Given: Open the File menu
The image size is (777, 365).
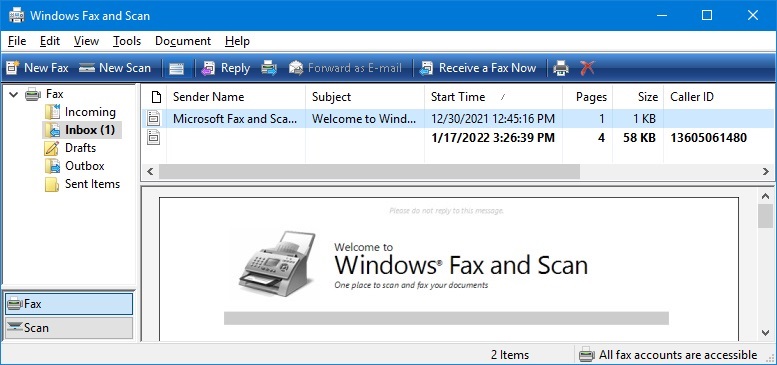Looking at the screenshot, I should 17,41.
